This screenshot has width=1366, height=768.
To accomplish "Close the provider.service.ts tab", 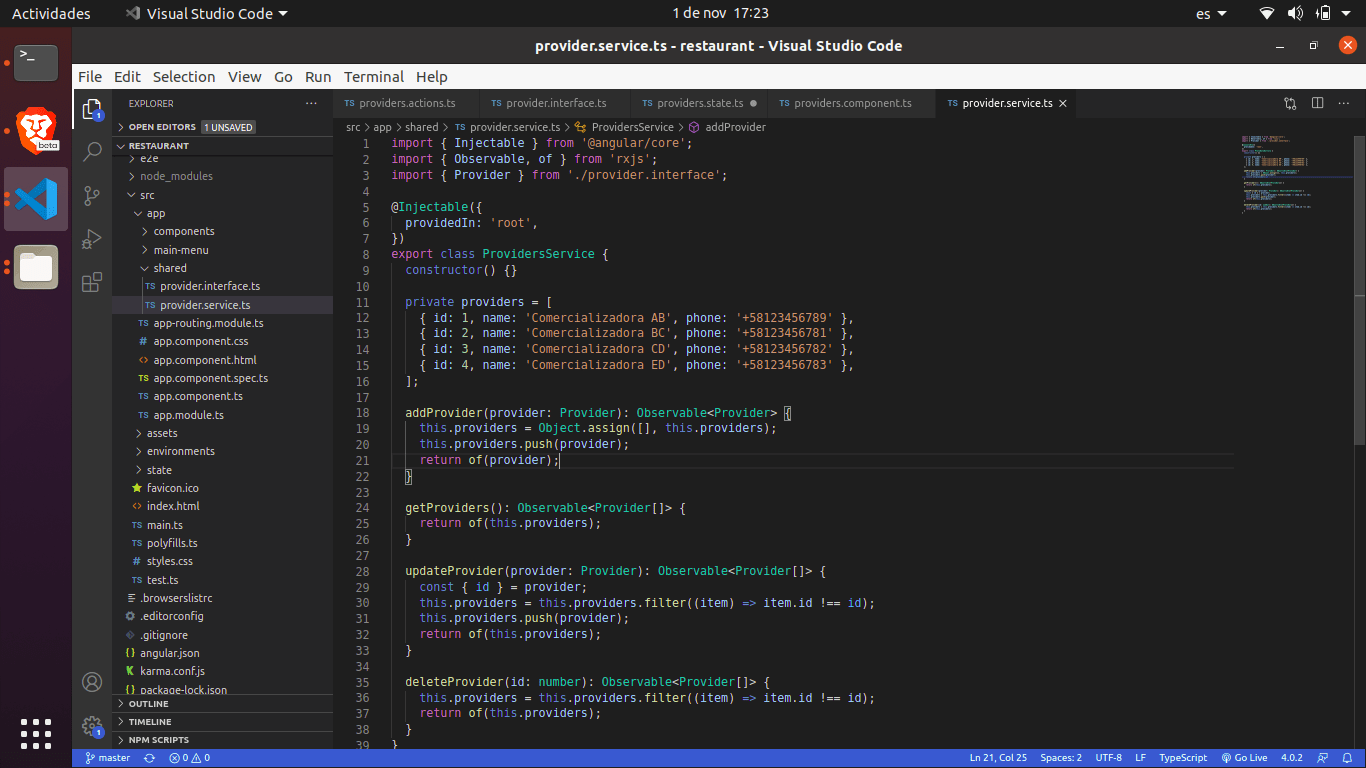I will pos(1063,103).
